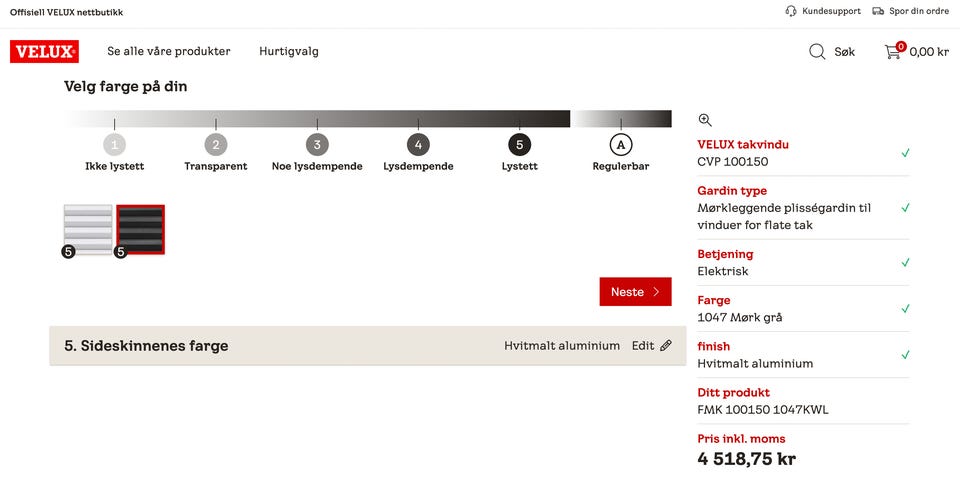Click Pris inkl. moms label
This screenshot has height=481, width=960.
[x=741, y=439]
